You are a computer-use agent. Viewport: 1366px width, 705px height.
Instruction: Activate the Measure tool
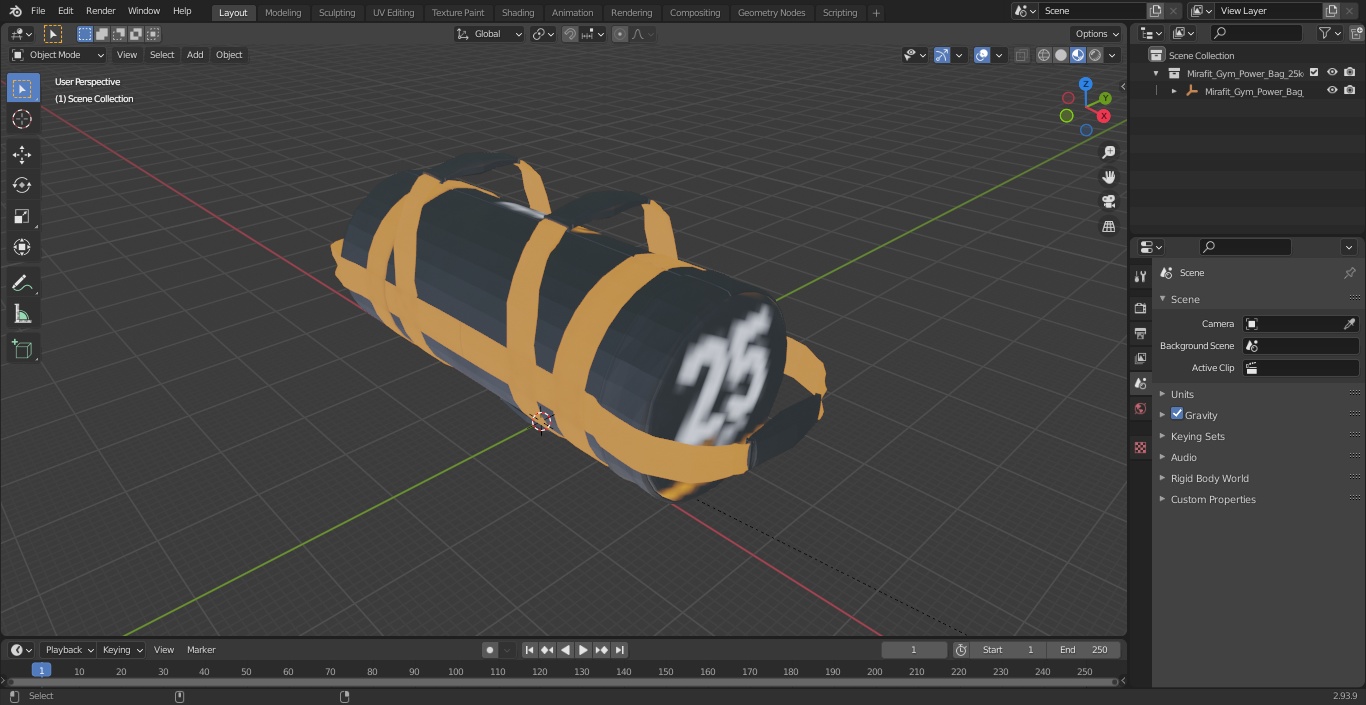click(x=22, y=314)
